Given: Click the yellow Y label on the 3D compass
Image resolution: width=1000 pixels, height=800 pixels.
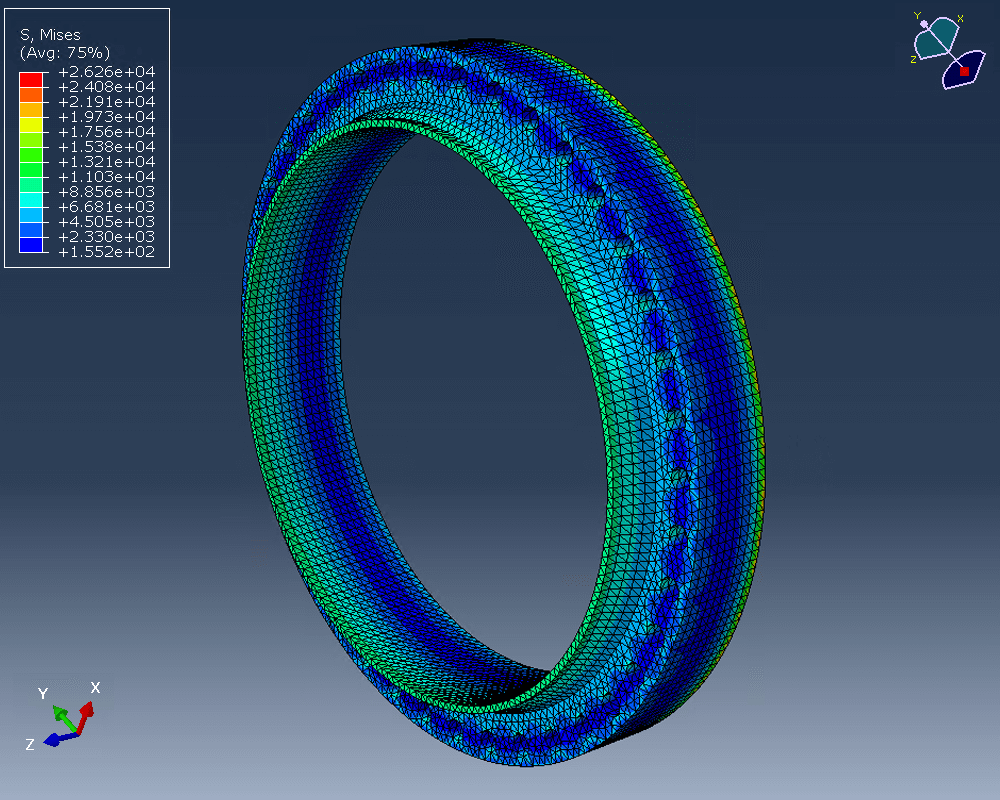Looking at the screenshot, I should (x=917, y=16).
